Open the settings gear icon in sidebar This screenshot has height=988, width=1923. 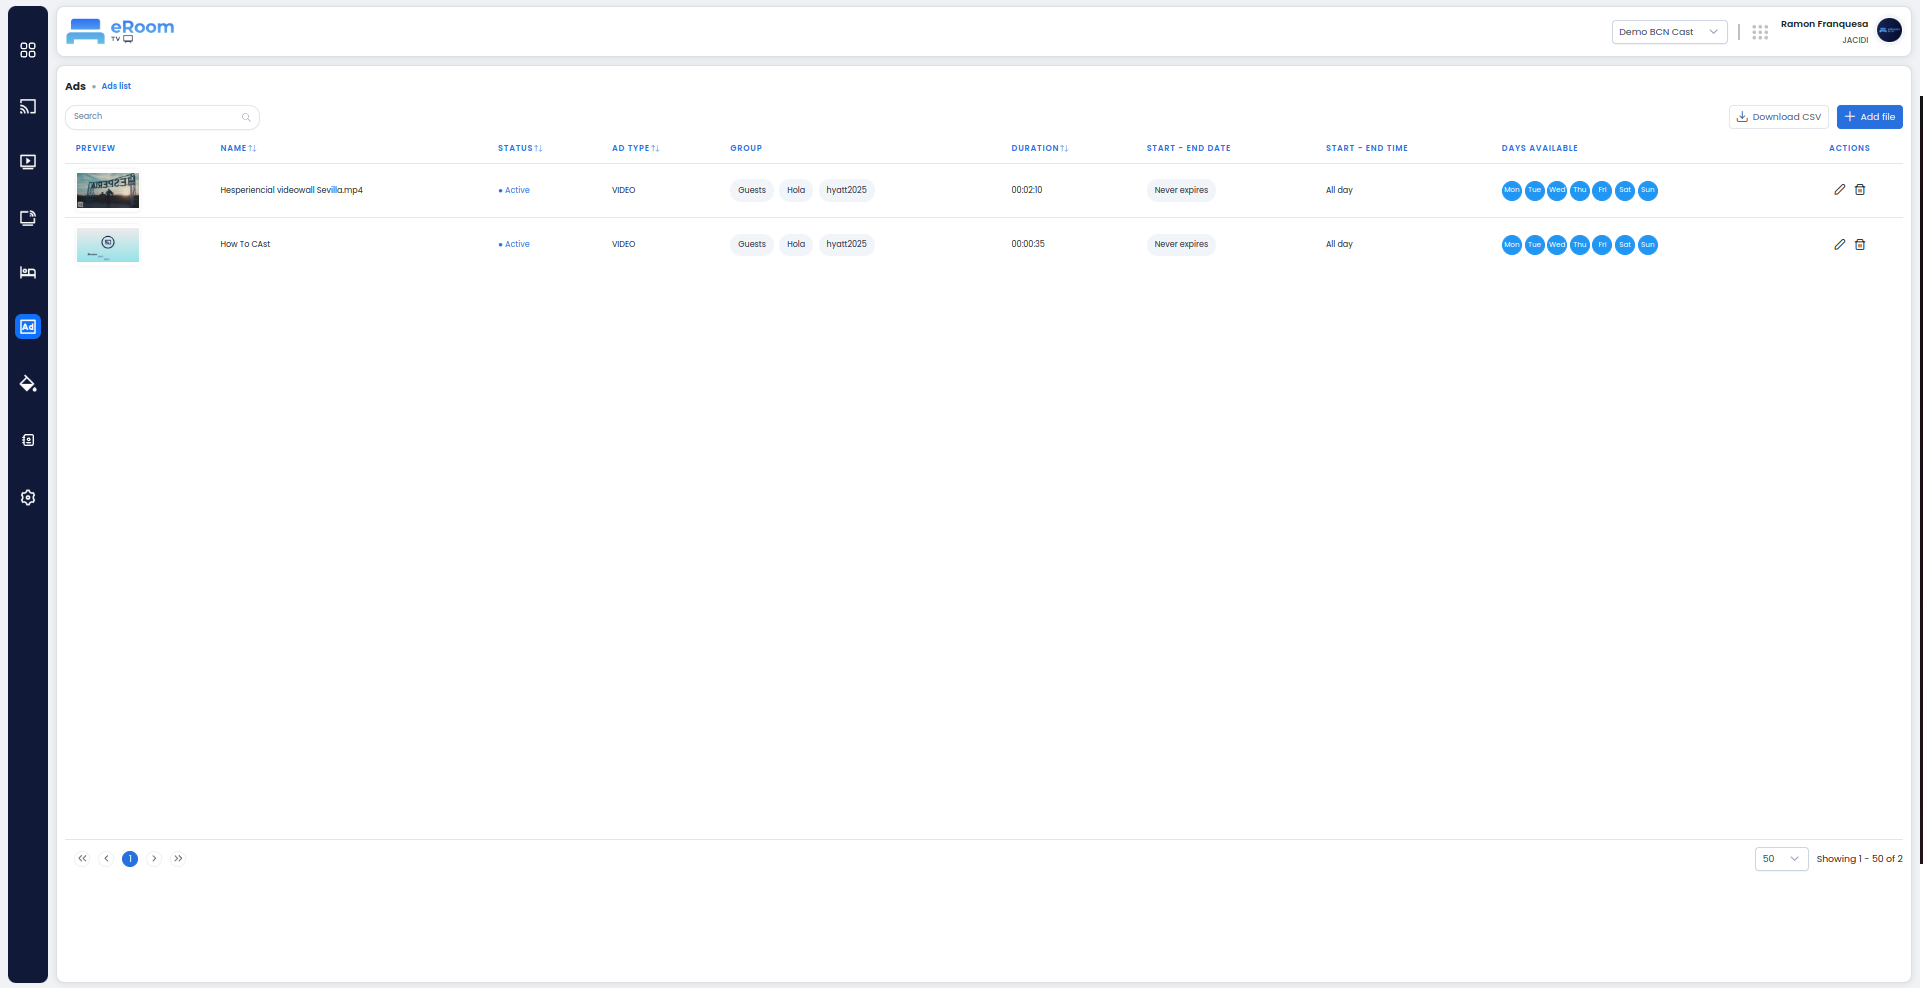[28, 497]
